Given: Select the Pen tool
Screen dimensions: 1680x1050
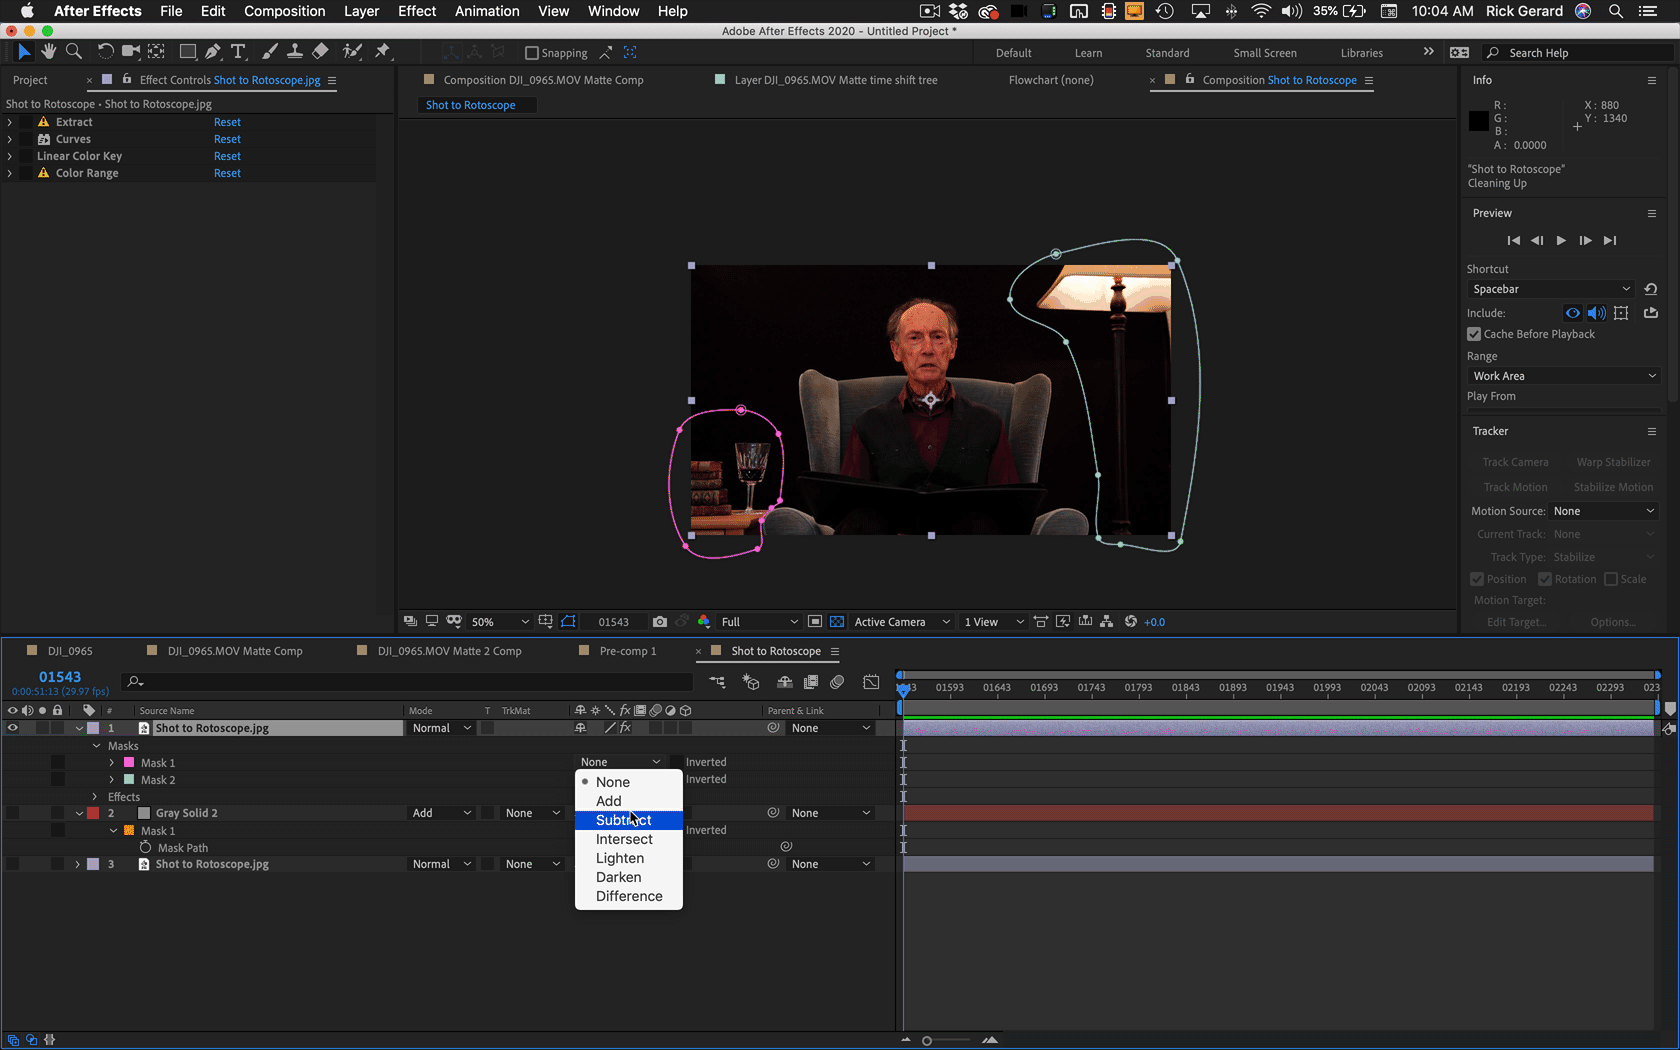Looking at the screenshot, I should tap(213, 52).
